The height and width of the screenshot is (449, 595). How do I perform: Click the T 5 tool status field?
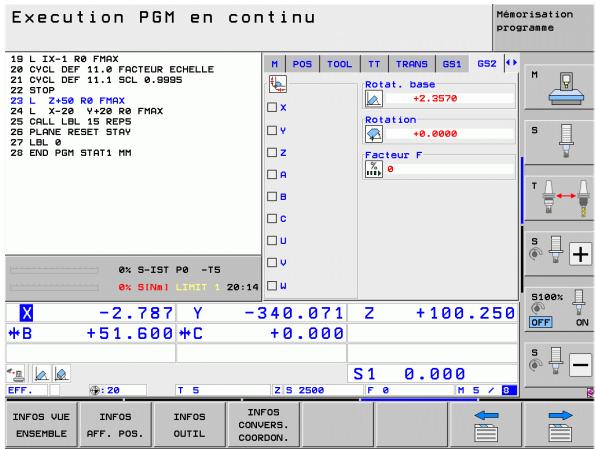(x=222, y=391)
